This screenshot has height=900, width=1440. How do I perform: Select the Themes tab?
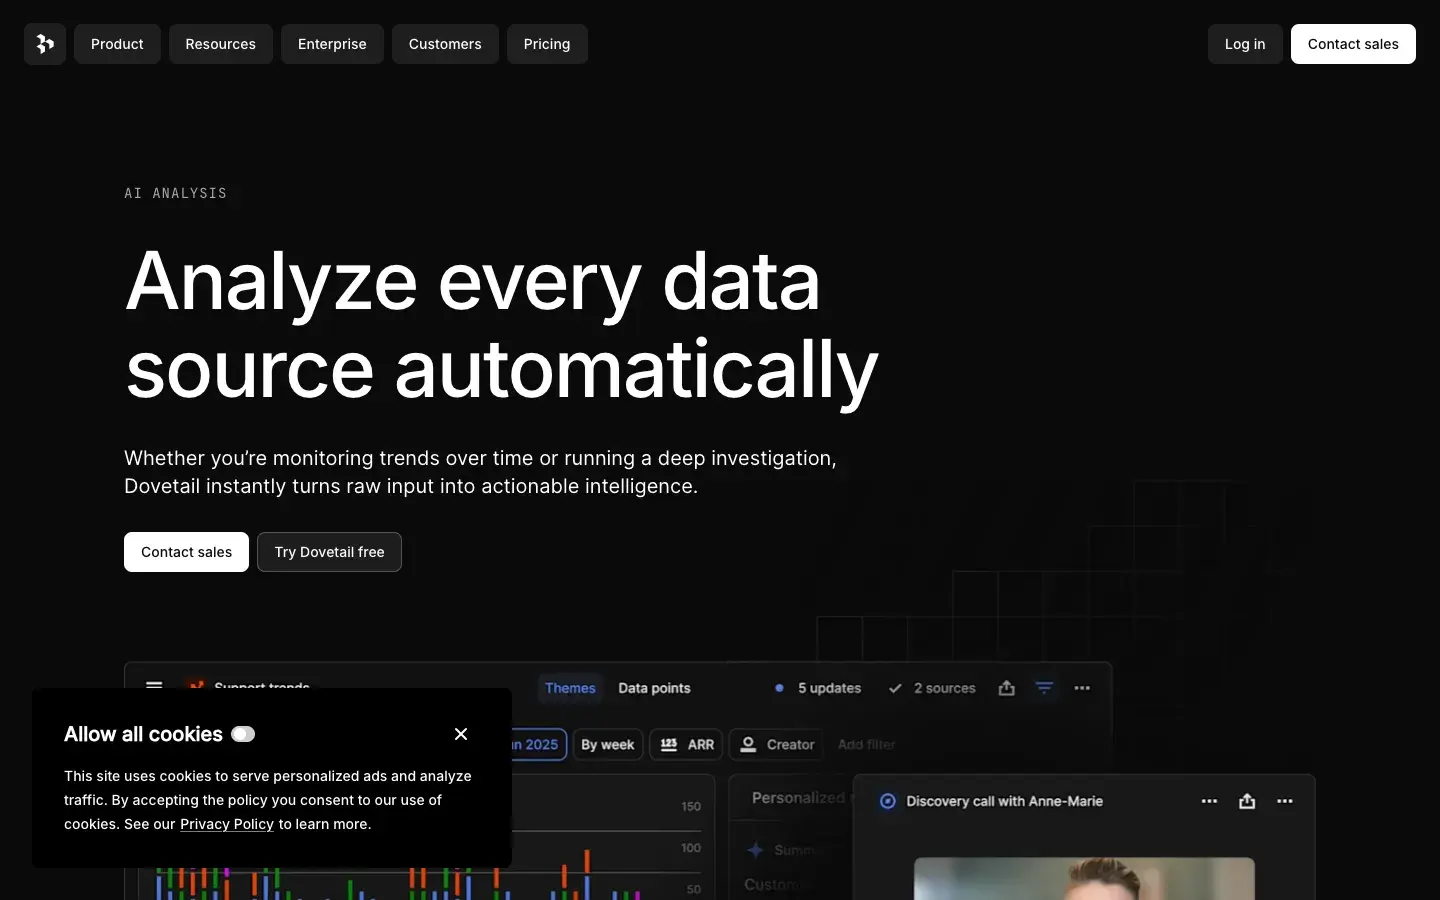(x=570, y=688)
